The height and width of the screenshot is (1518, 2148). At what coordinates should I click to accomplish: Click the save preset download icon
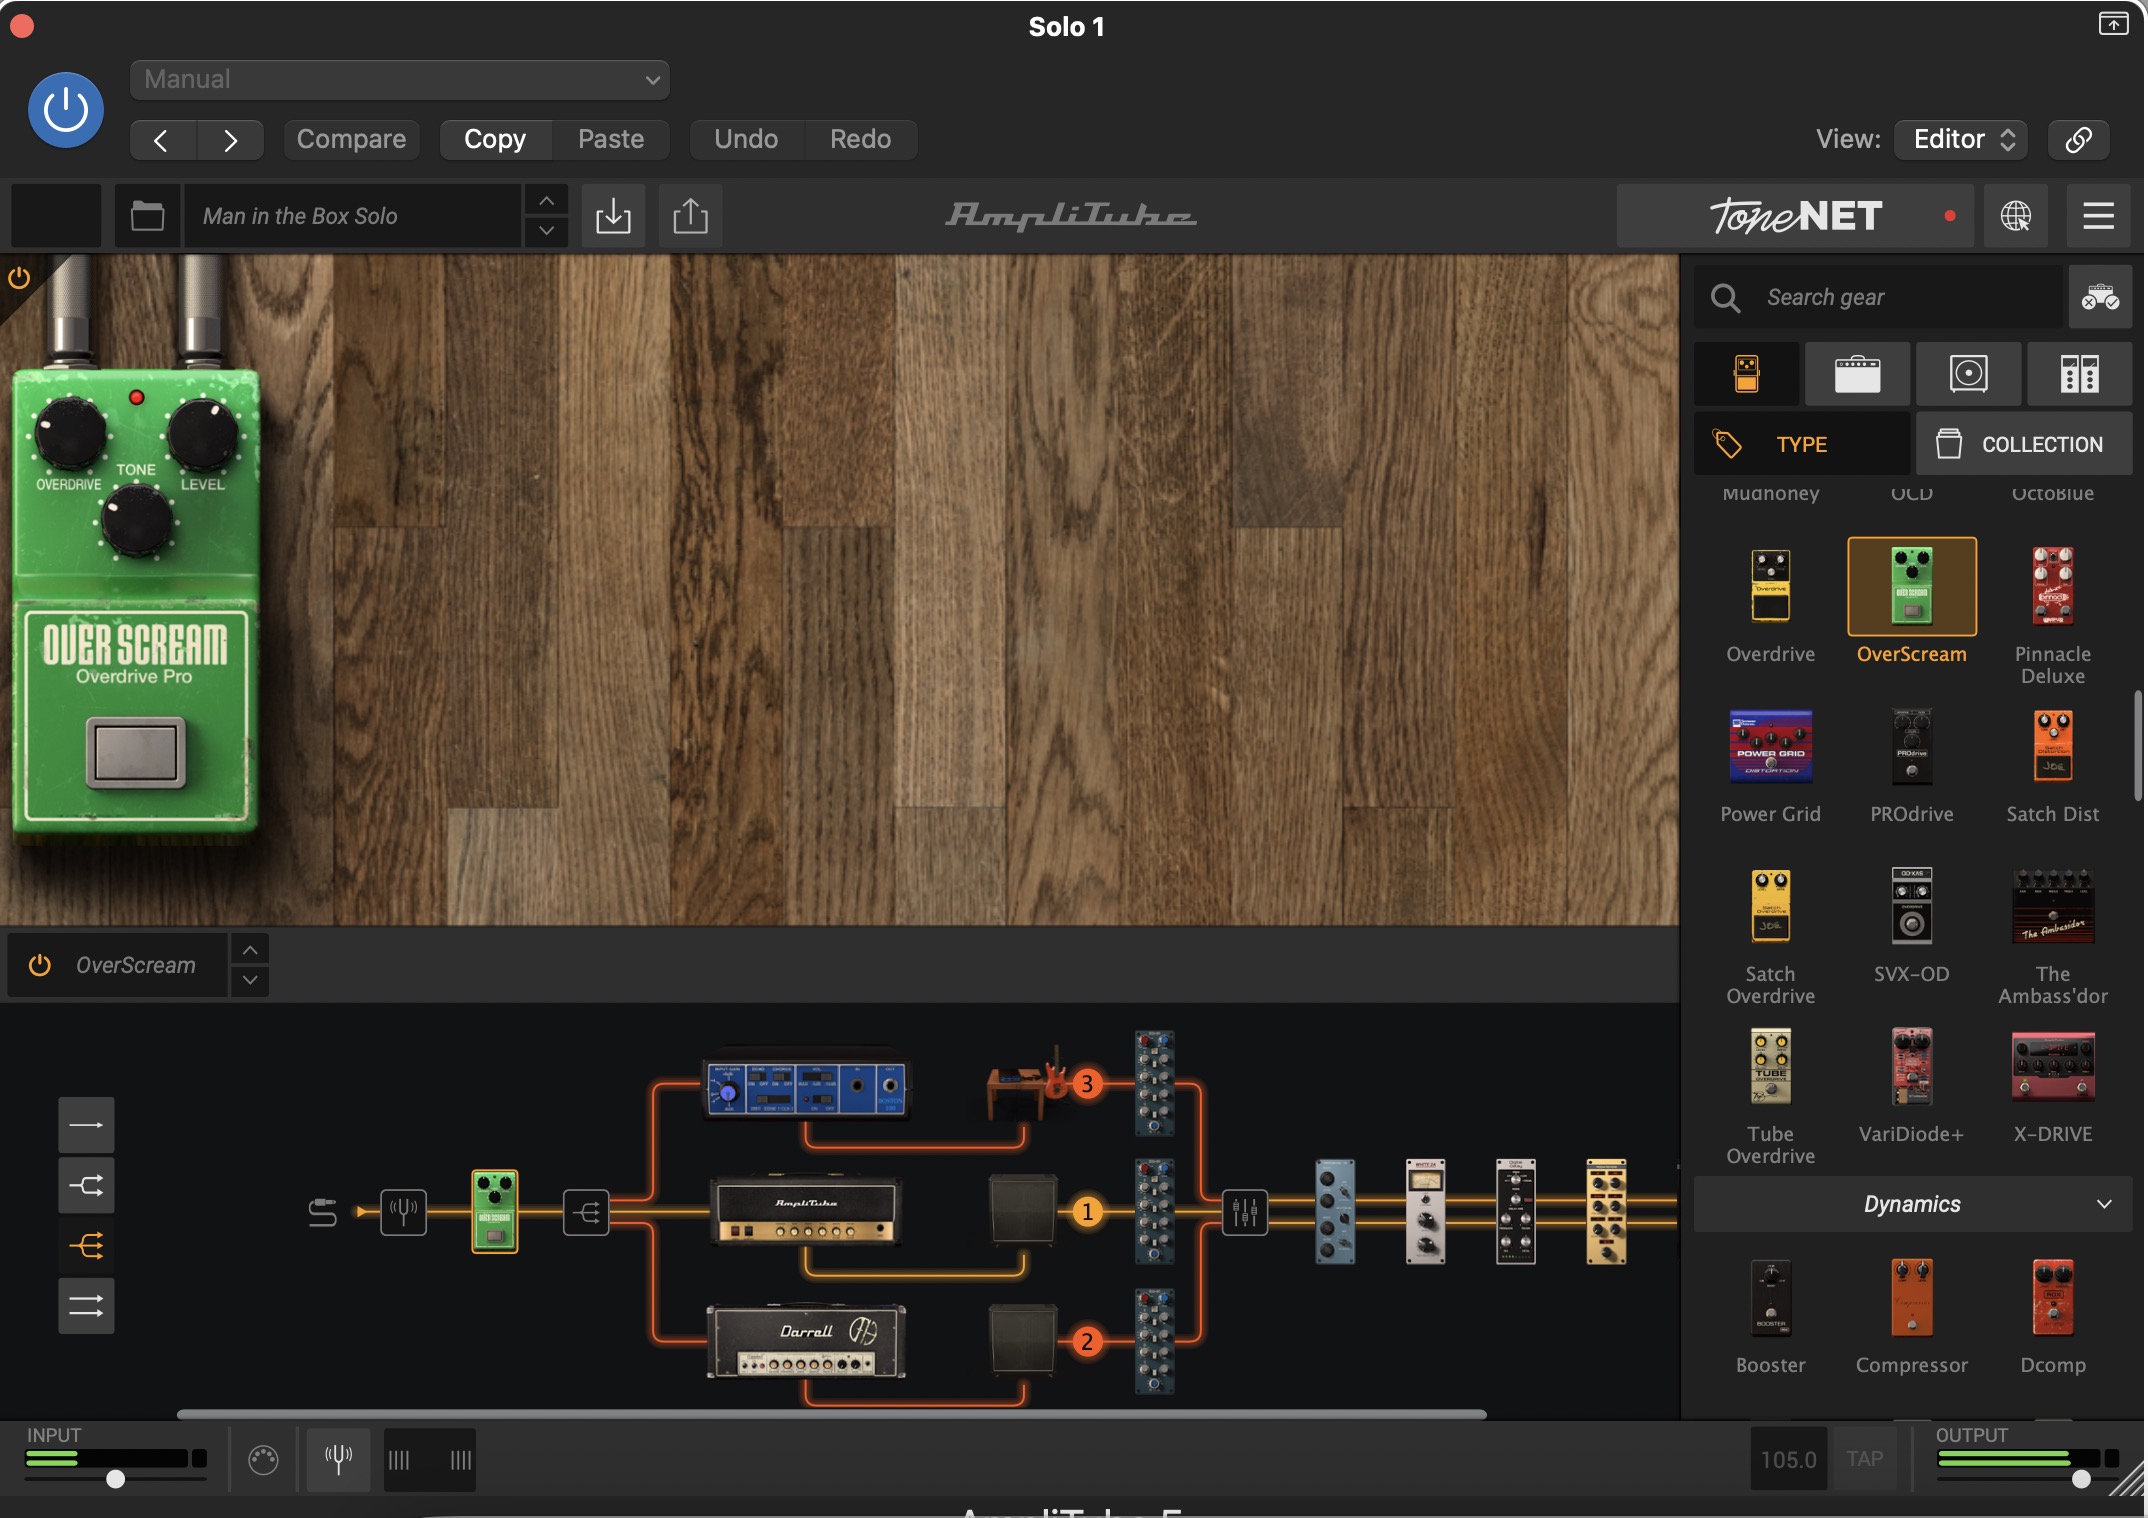pos(613,216)
